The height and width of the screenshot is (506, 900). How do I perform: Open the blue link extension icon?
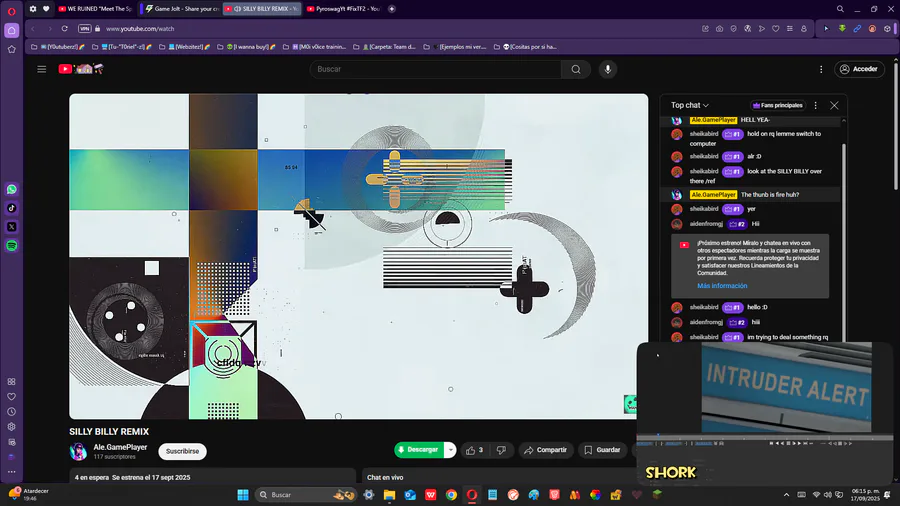pyautogui.click(x=857, y=29)
